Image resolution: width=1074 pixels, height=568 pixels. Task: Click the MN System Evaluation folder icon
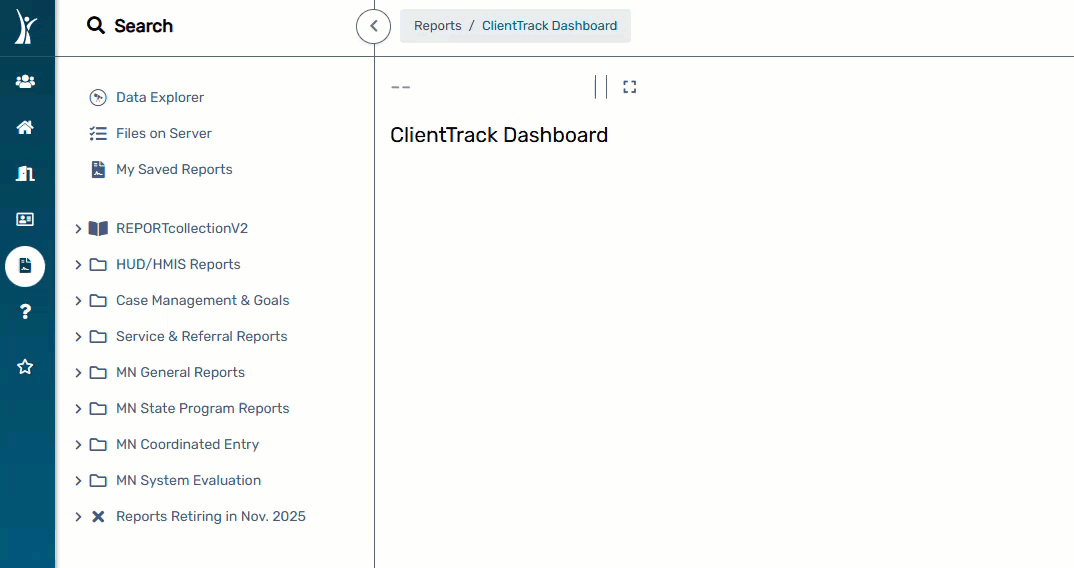[x=98, y=480]
